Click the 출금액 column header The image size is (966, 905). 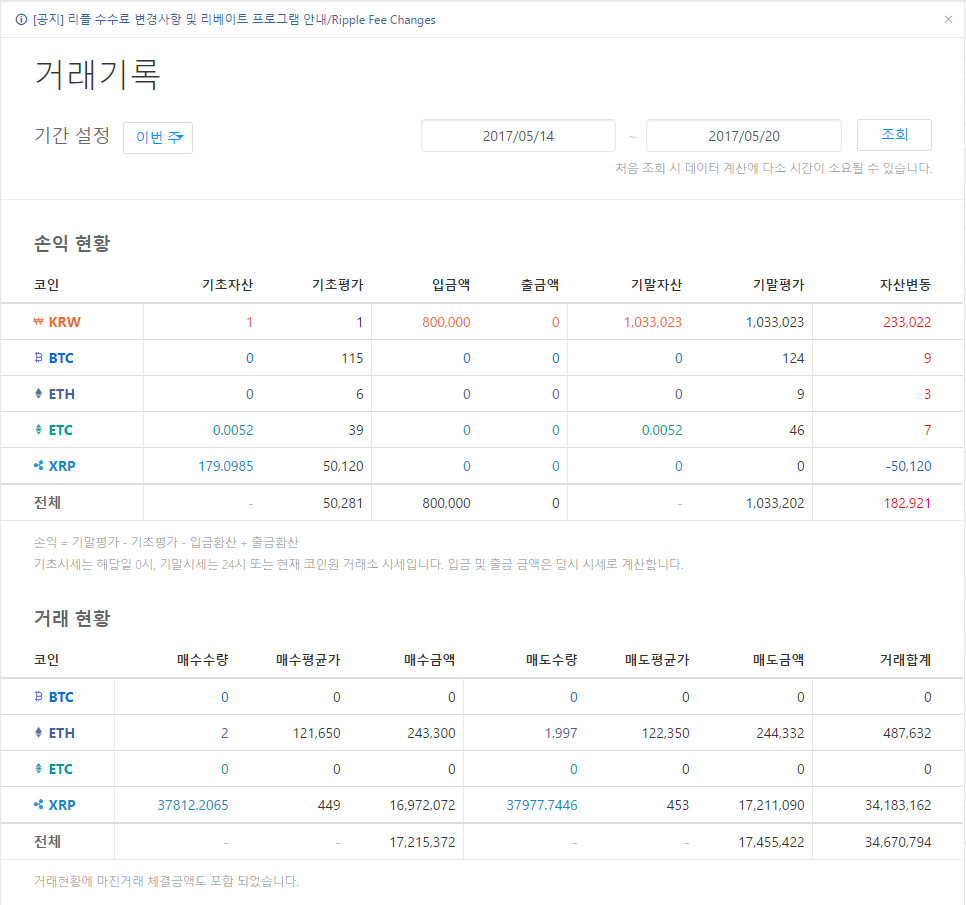[x=540, y=285]
